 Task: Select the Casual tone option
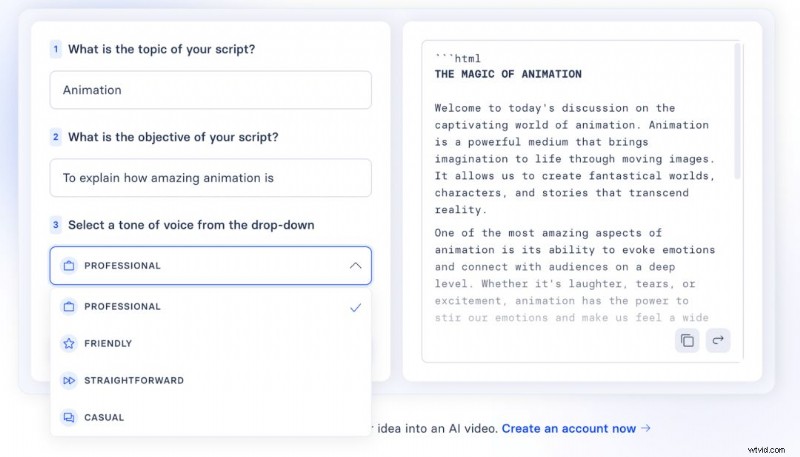(x=211, y=417)
